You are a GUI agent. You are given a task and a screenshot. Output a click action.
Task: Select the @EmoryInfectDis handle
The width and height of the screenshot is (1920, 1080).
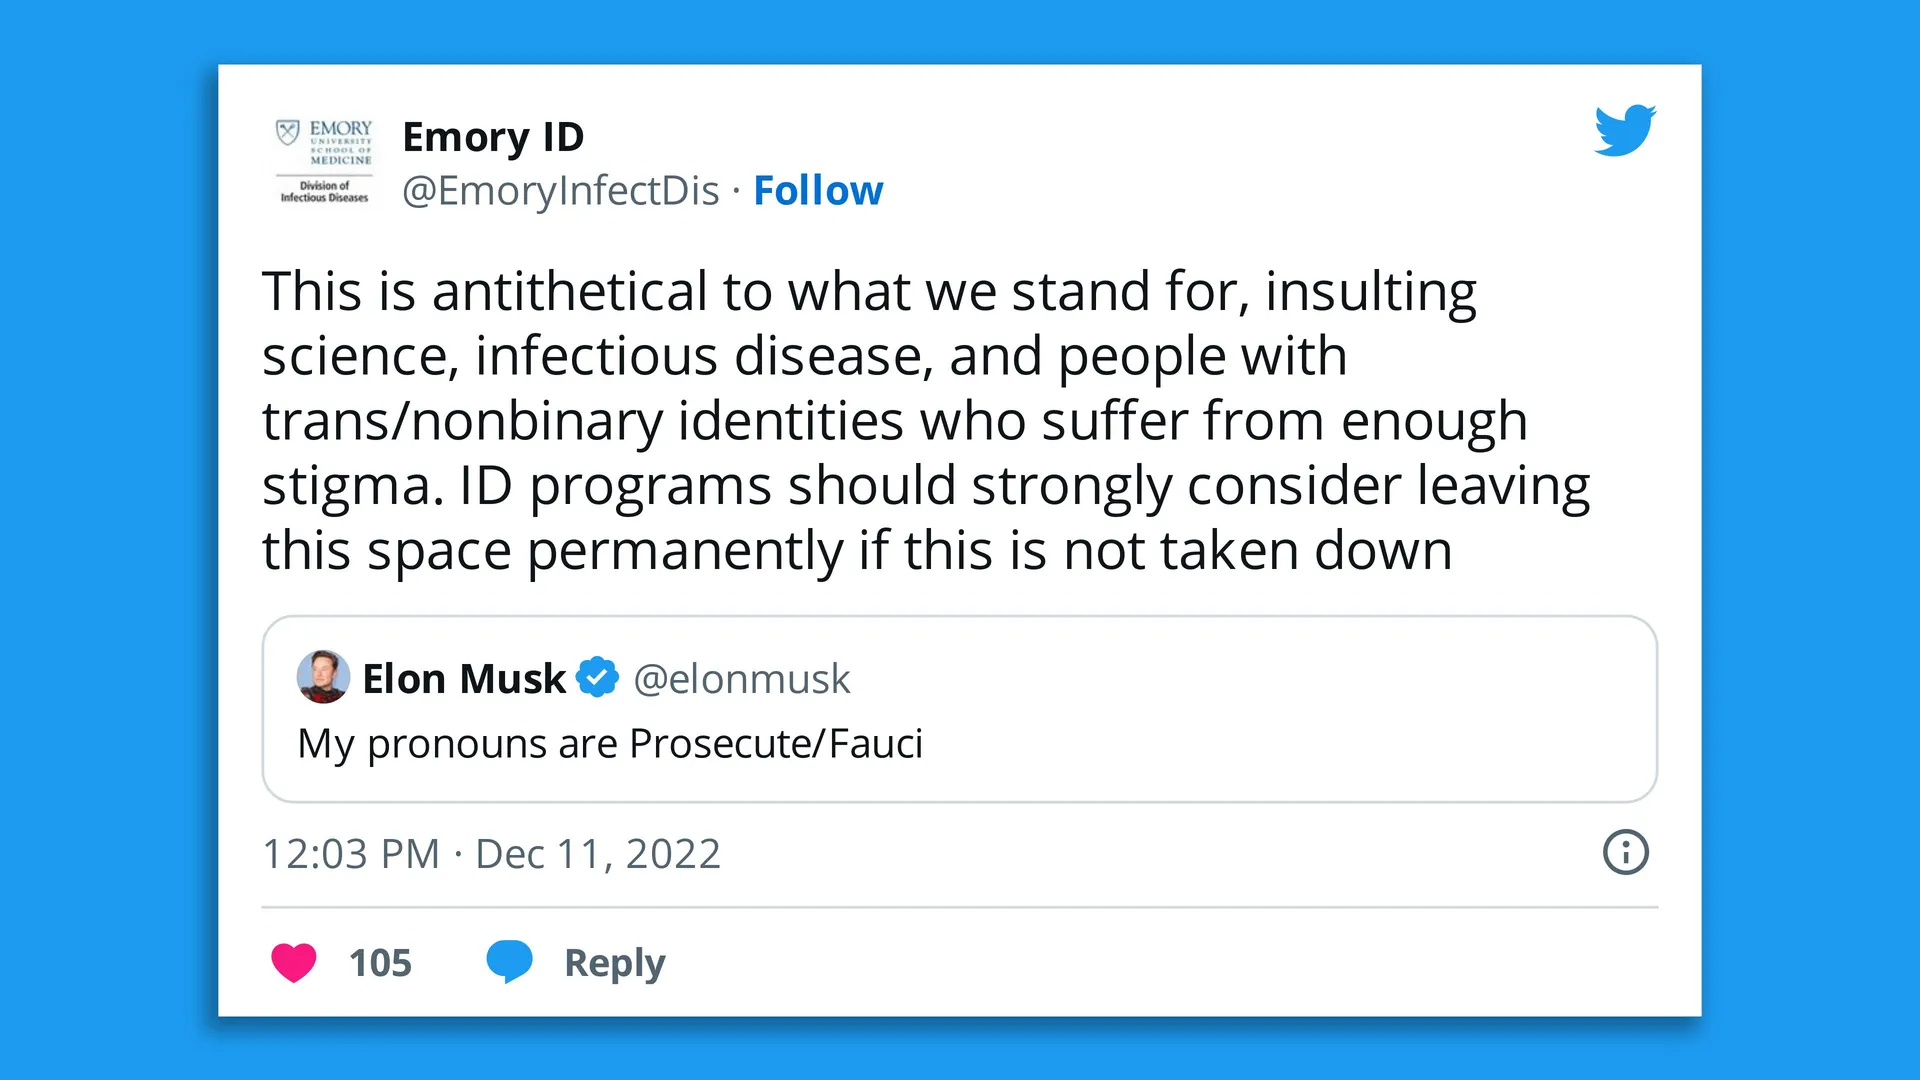tap(560, 190)
